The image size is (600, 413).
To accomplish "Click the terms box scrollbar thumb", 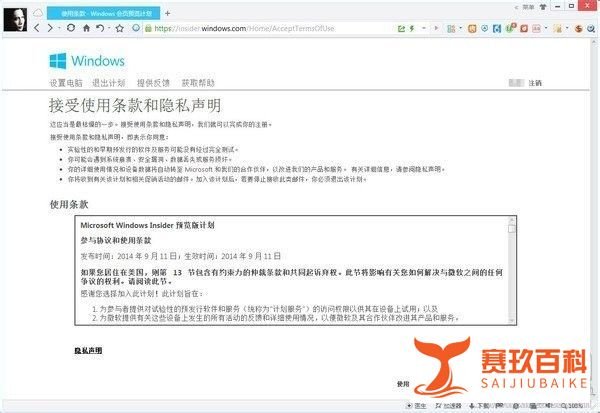I will click(x=511, y=229).
